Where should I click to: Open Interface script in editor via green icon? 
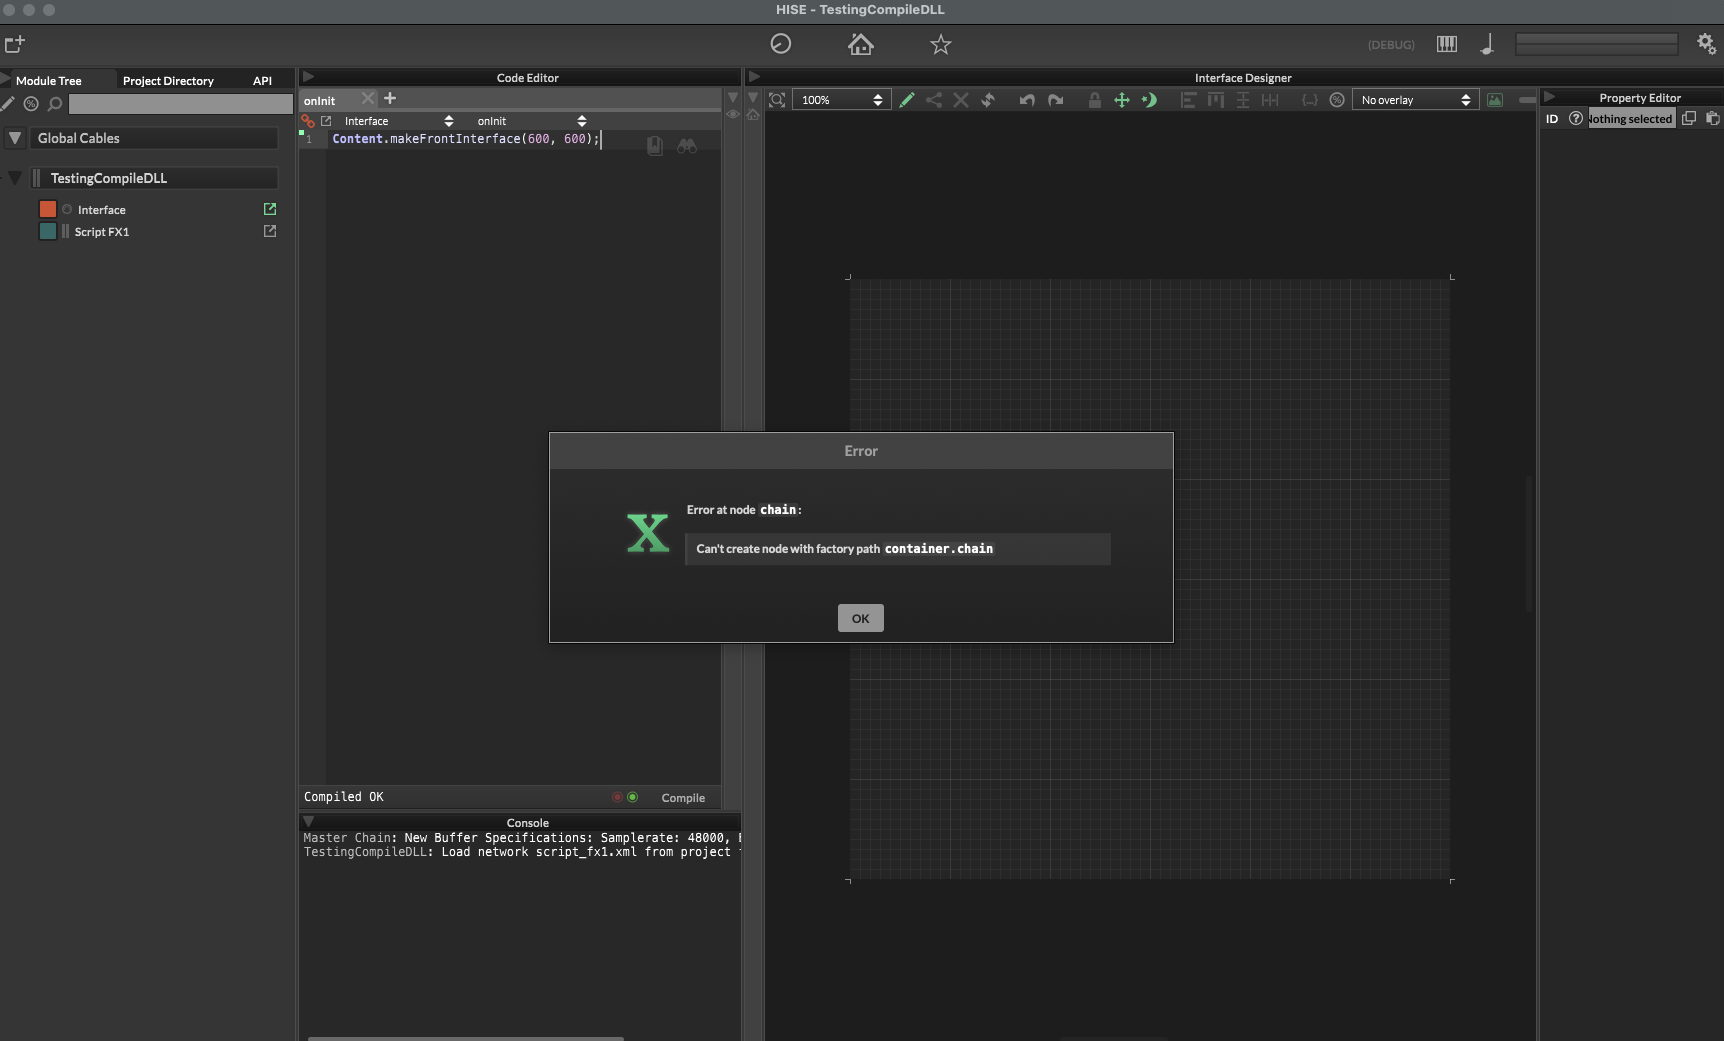point(269,209)
